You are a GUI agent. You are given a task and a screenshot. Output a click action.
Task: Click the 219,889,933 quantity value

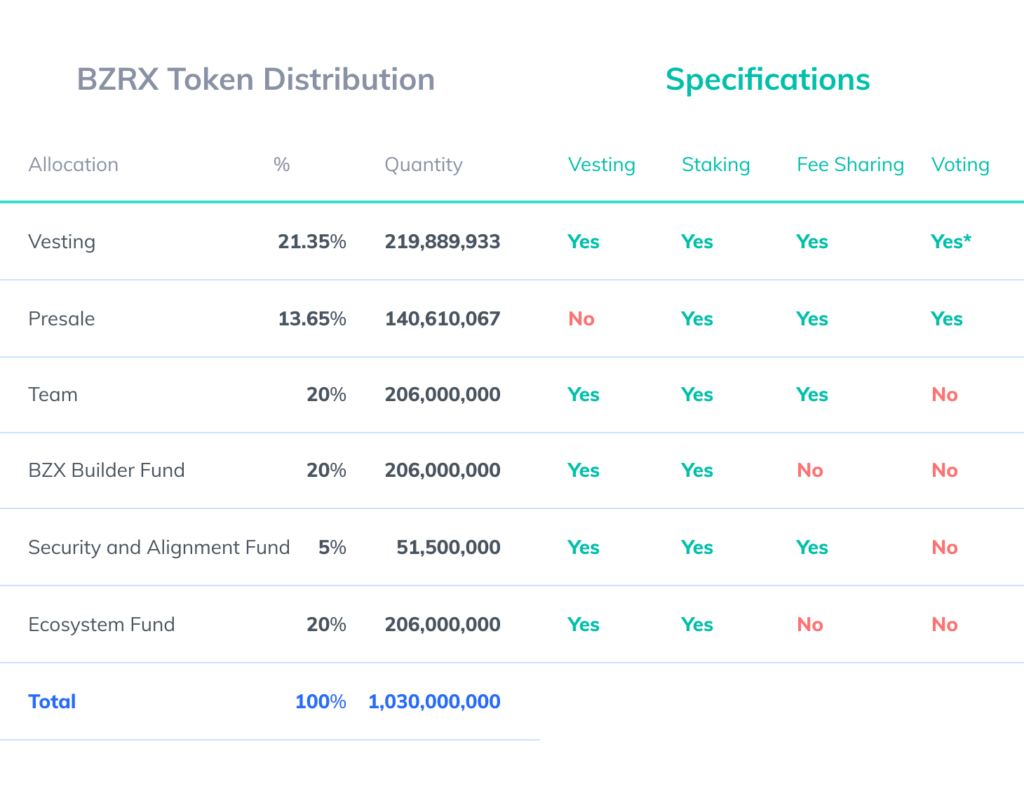coord(442,242)
